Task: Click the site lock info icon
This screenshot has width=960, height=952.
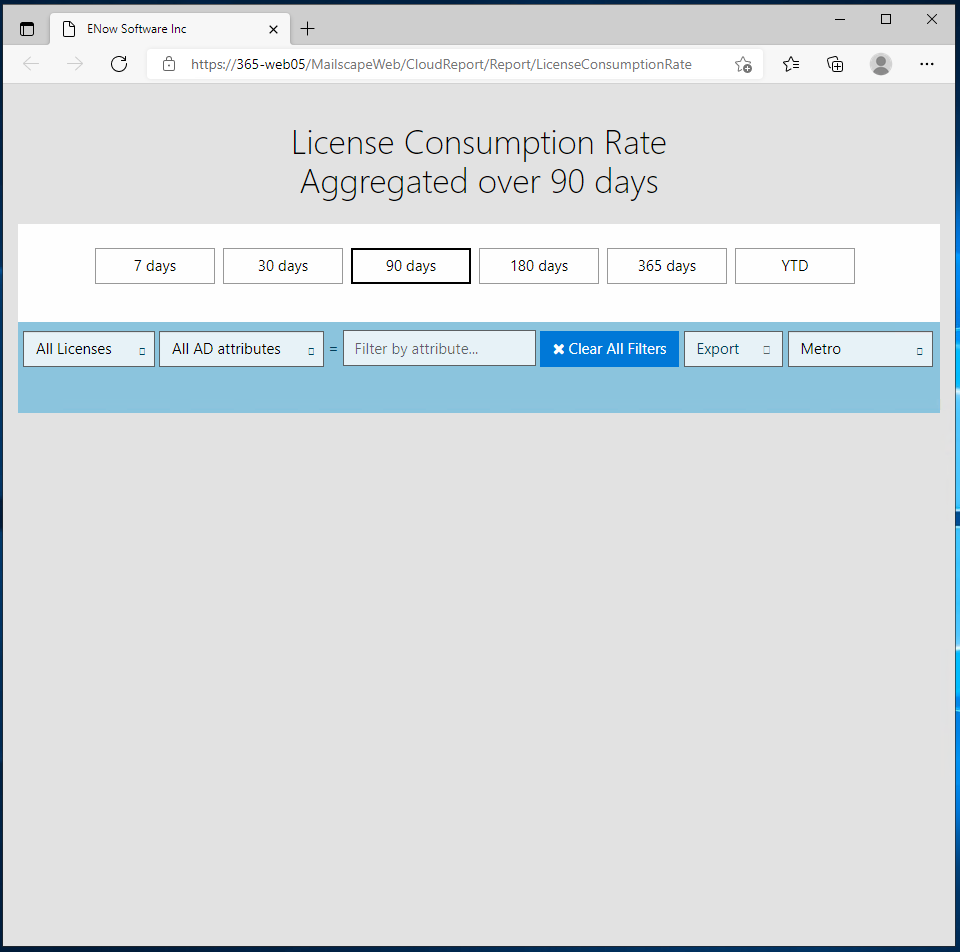Action: click(169, 64)
